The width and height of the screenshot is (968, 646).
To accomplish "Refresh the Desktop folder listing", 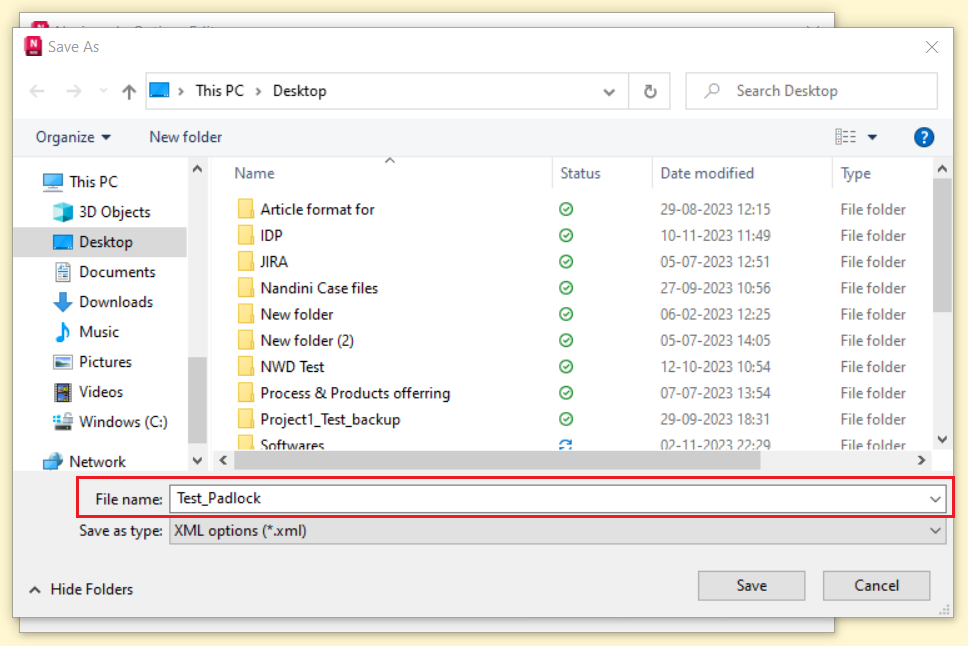I will tap(649, 91).
